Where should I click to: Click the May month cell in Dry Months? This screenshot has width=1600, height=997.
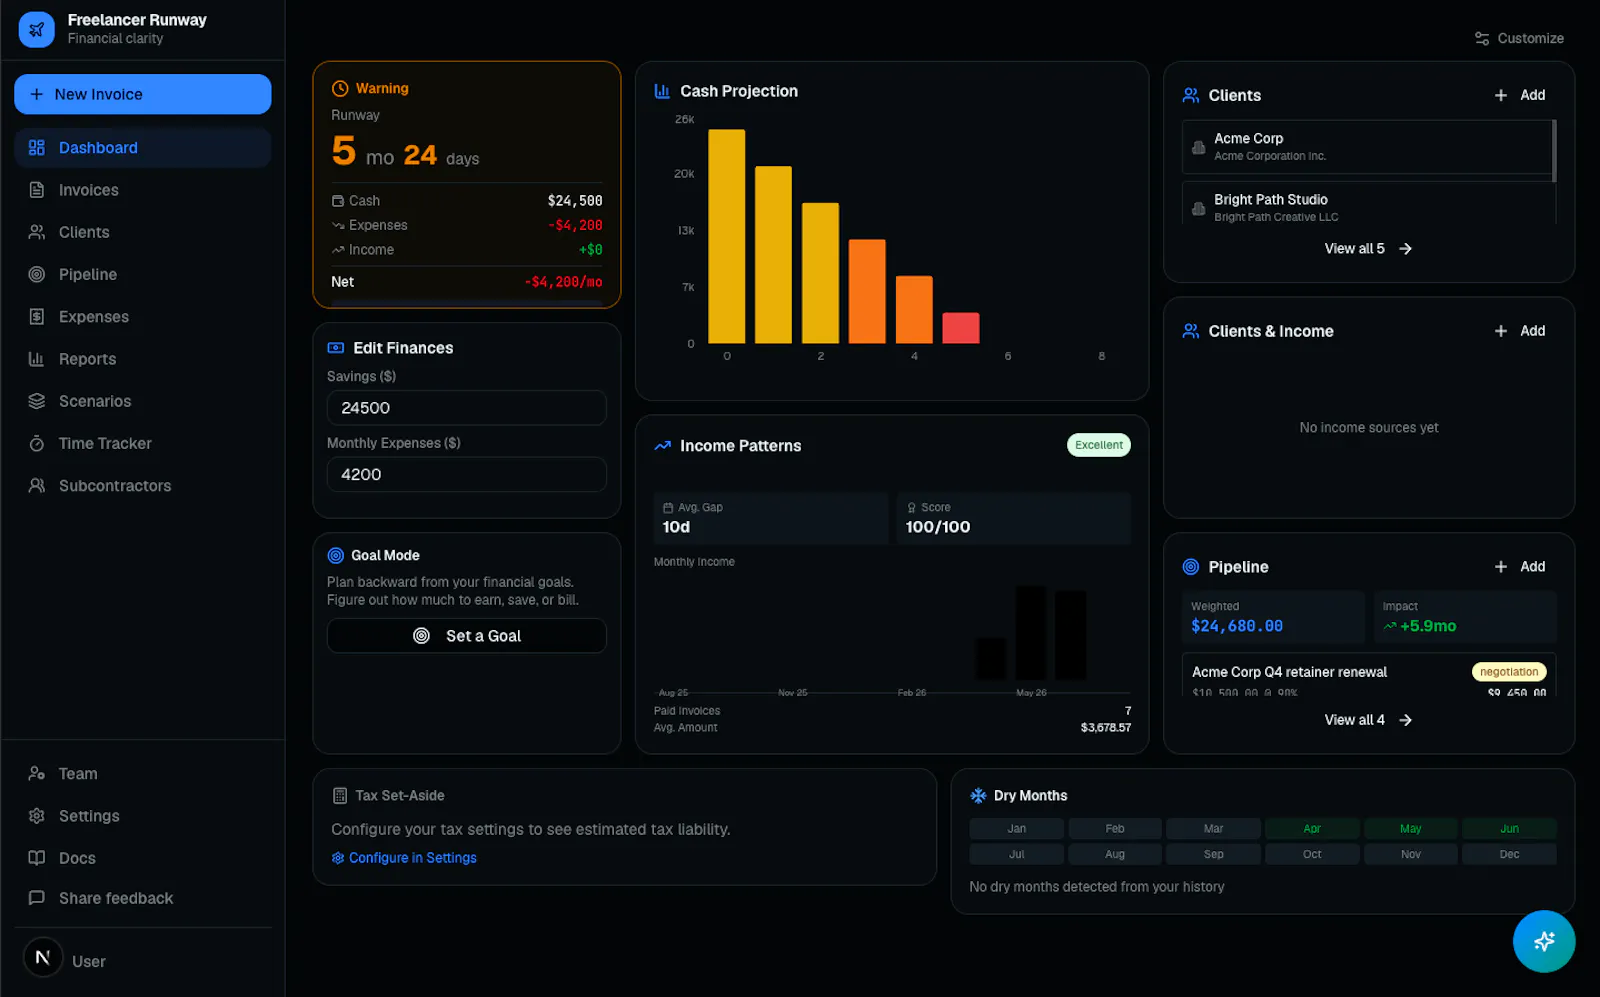1410,829
